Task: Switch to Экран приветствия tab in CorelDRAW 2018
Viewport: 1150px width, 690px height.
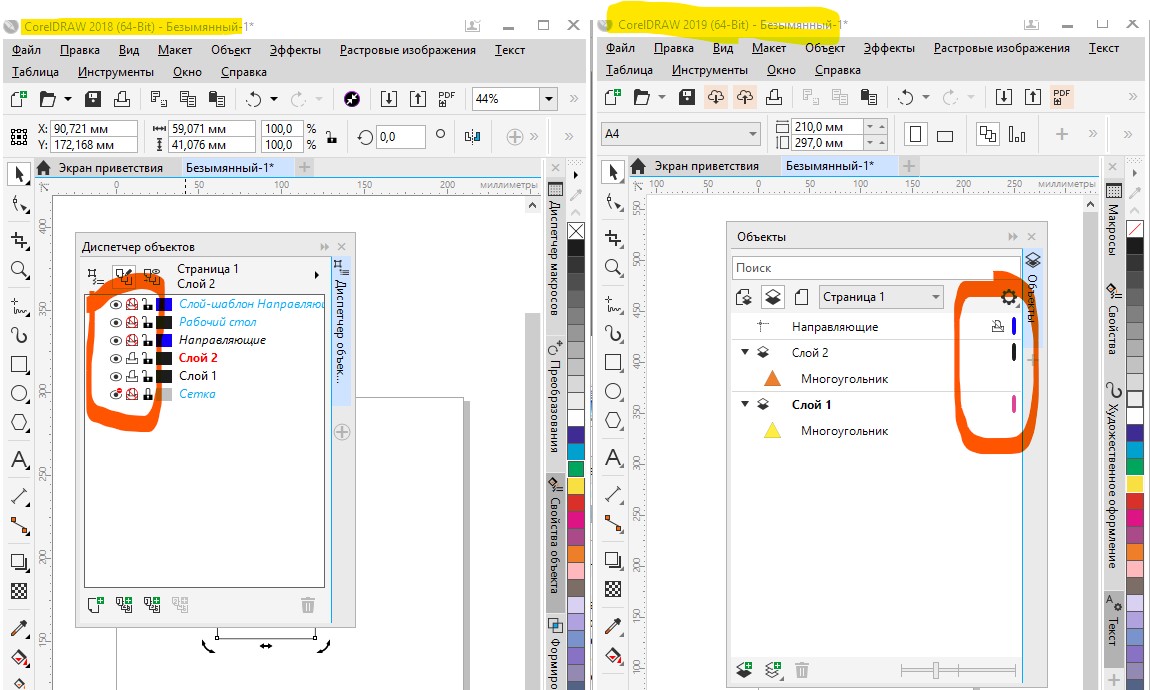Action: (110, 168)
